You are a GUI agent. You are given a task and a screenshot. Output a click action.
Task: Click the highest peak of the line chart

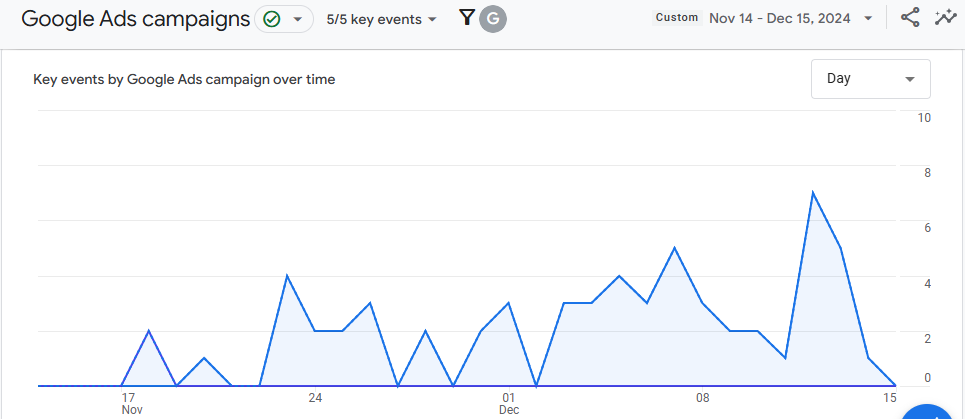(x=813, y=192)
